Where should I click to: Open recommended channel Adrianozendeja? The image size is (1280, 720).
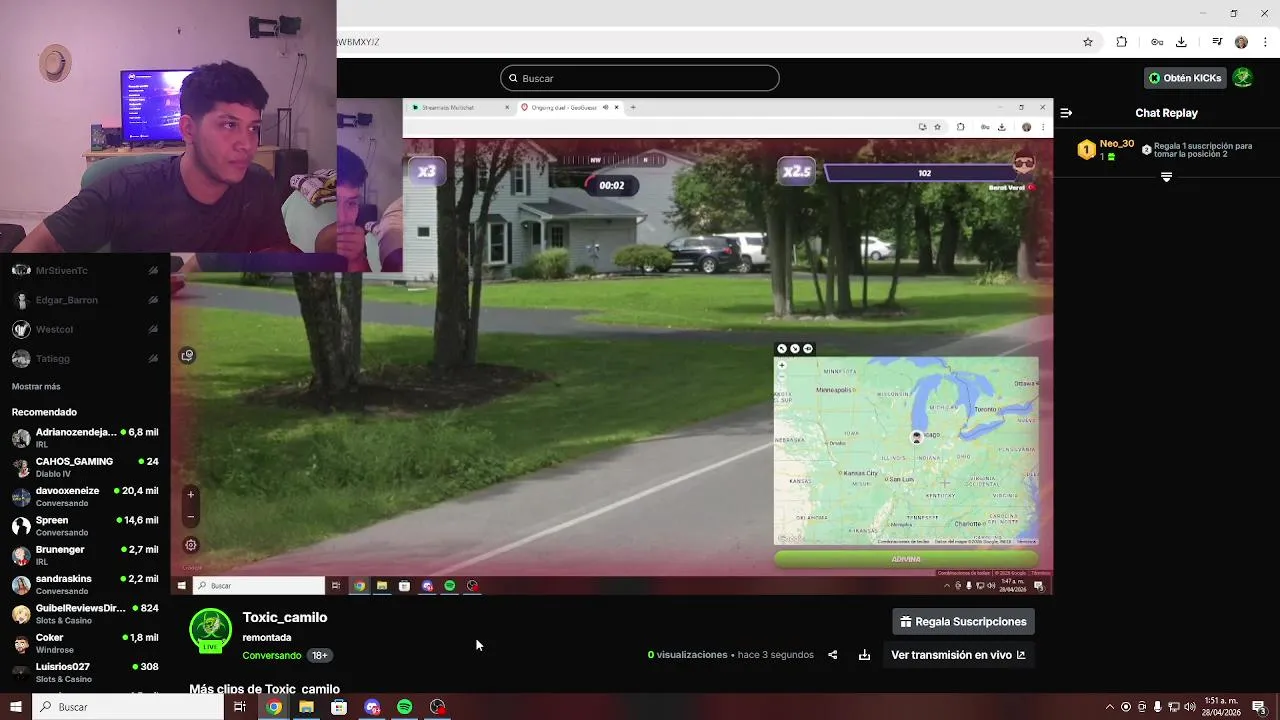[x=85, y=438]
